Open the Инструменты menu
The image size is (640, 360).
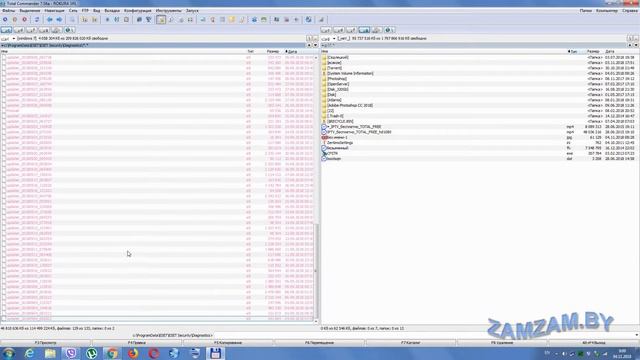click(169, 11)
